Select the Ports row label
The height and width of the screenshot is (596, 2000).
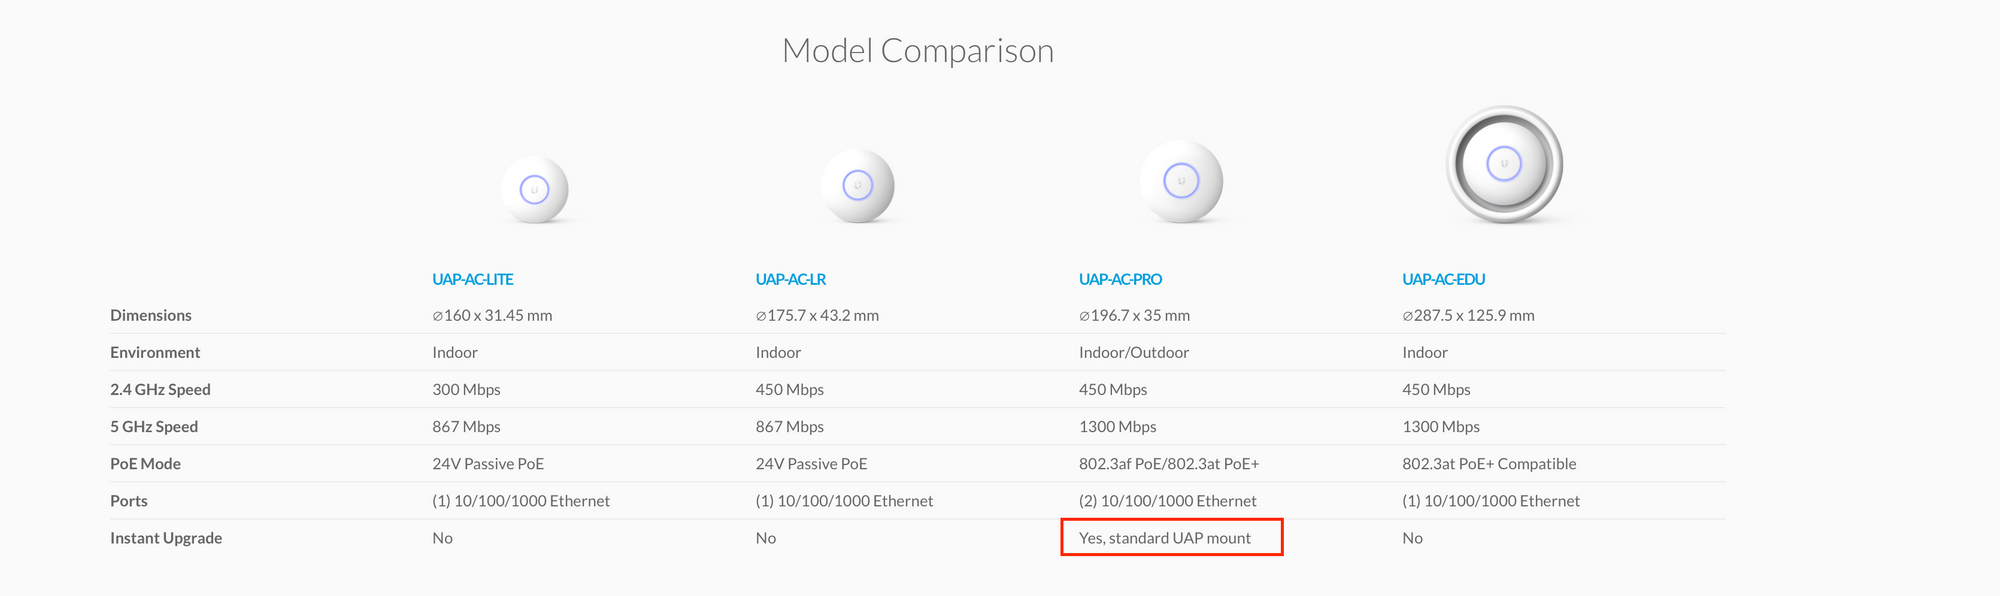129,500
